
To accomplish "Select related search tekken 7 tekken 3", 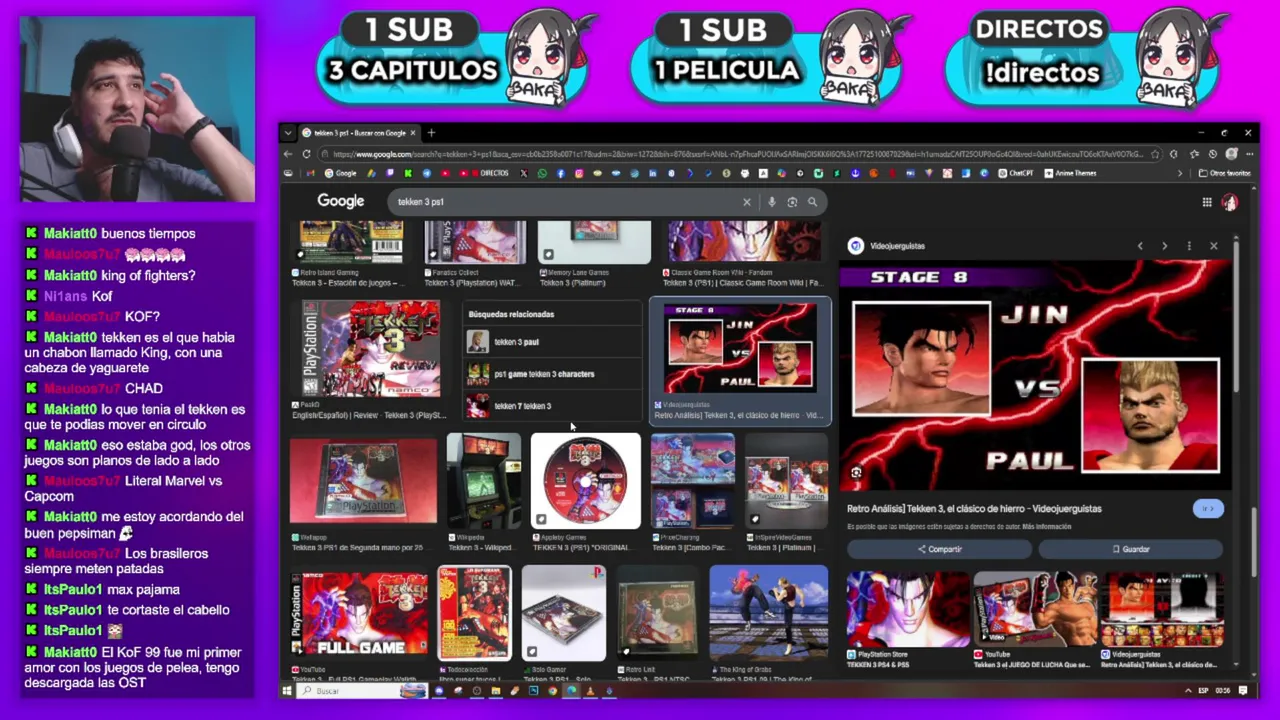I will click(553, 406).
